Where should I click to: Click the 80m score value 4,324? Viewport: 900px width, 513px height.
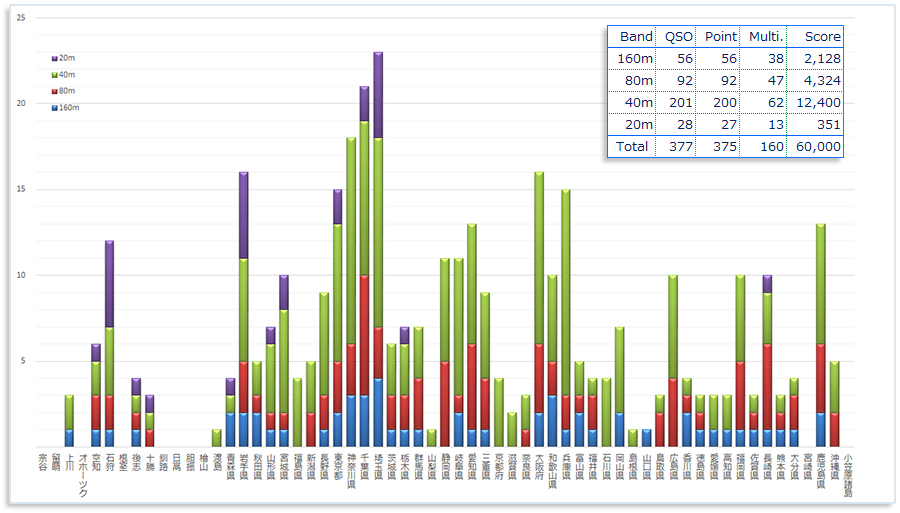click(817, 80)
